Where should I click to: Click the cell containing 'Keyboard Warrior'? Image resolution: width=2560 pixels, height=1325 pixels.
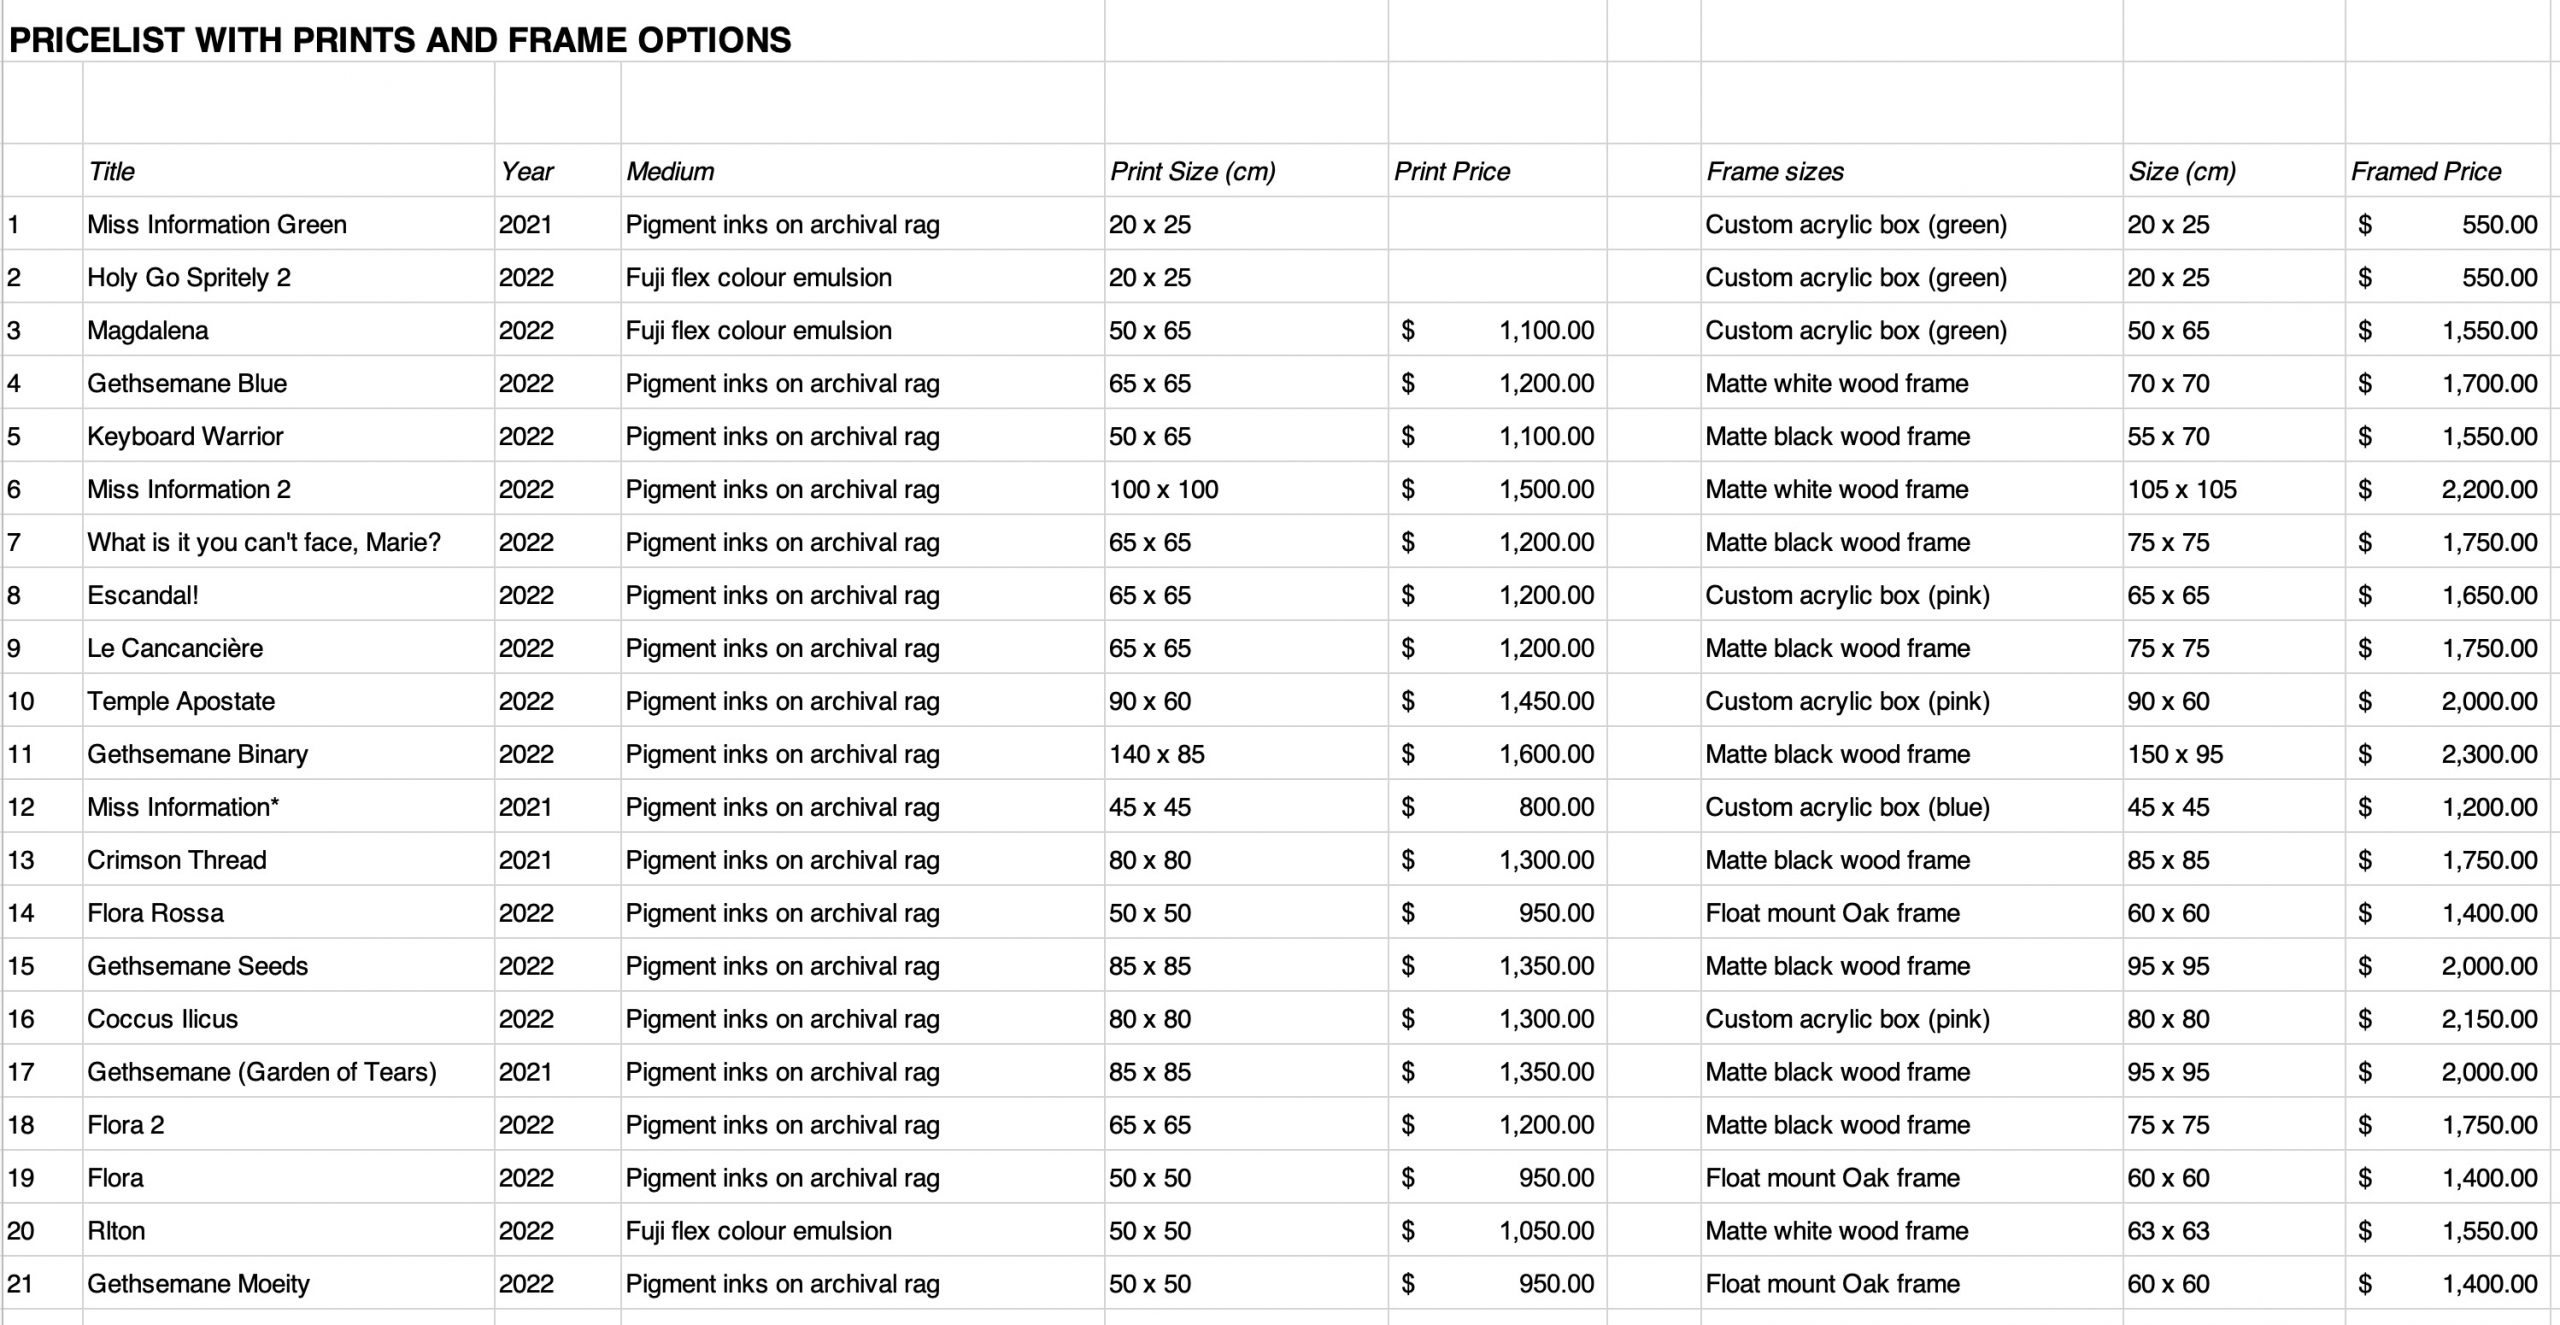[288, 436]
